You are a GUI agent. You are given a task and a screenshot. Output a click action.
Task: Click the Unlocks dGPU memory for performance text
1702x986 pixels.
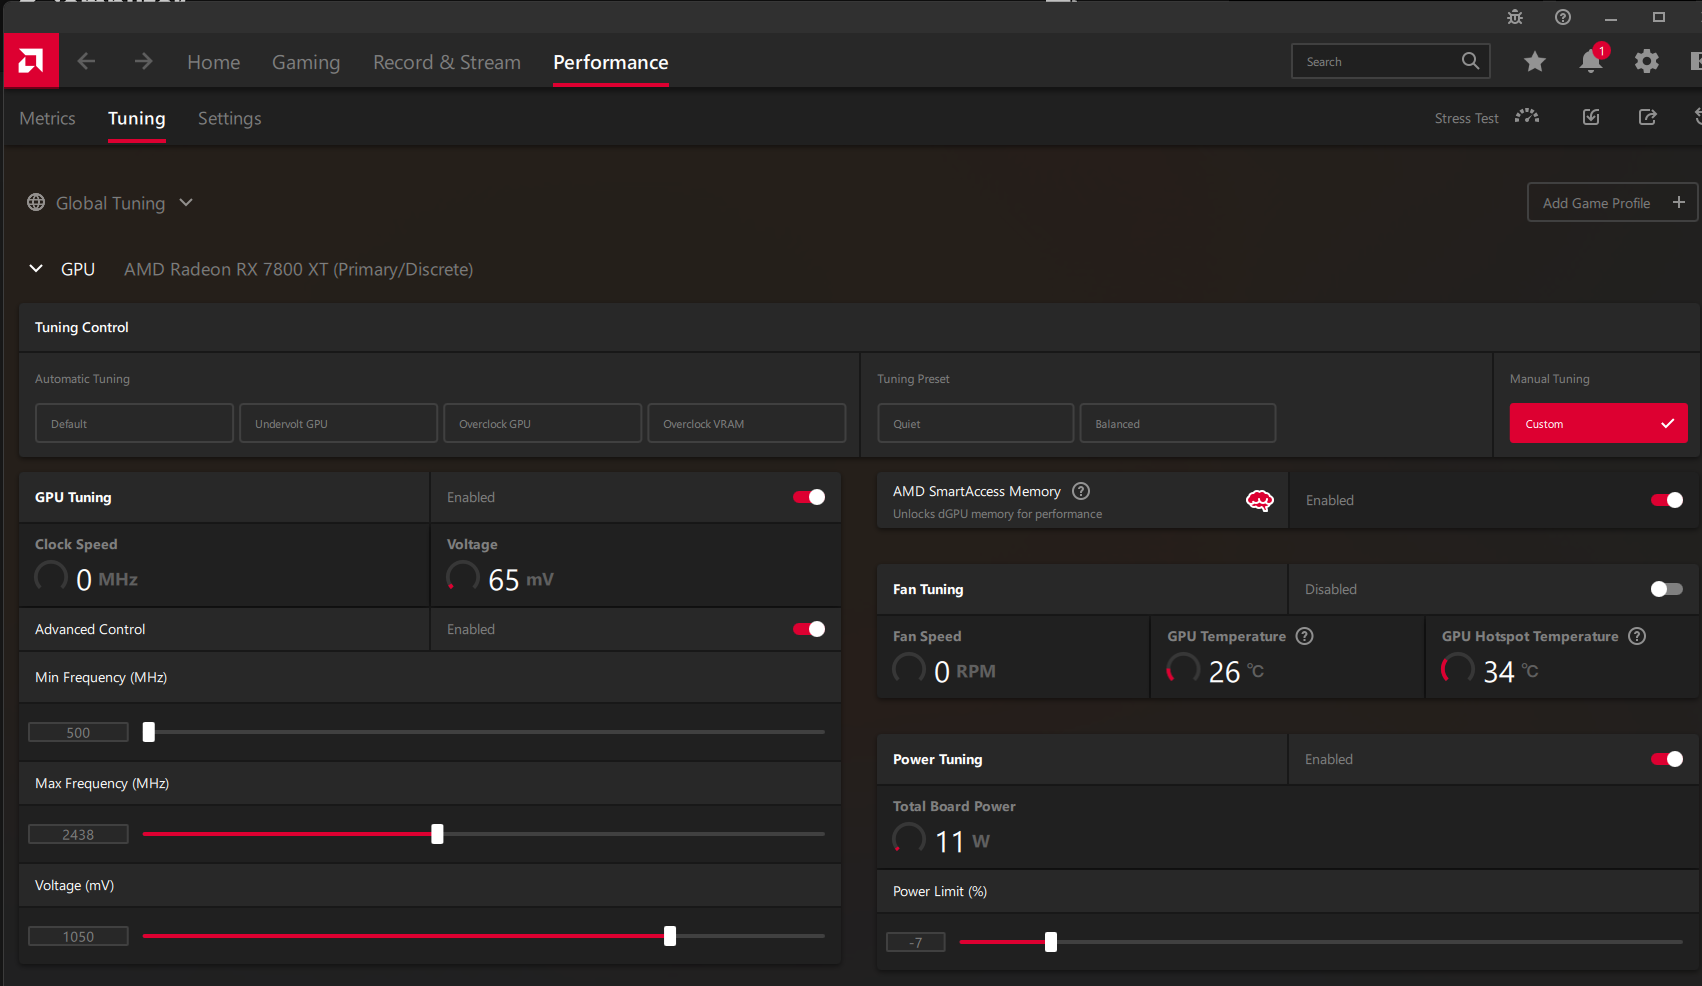coord(997,514)
